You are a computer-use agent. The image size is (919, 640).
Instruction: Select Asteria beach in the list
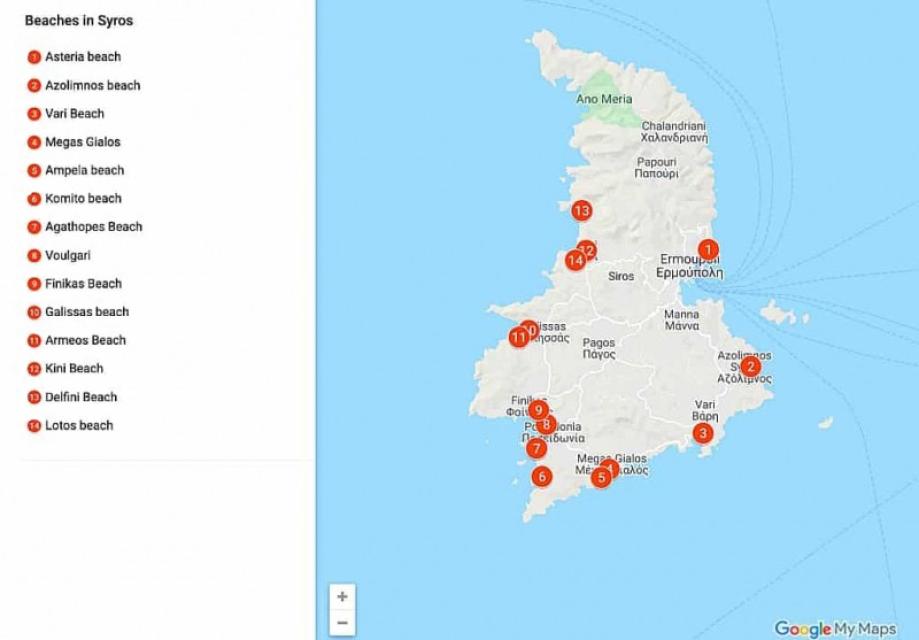pos(83,57)
